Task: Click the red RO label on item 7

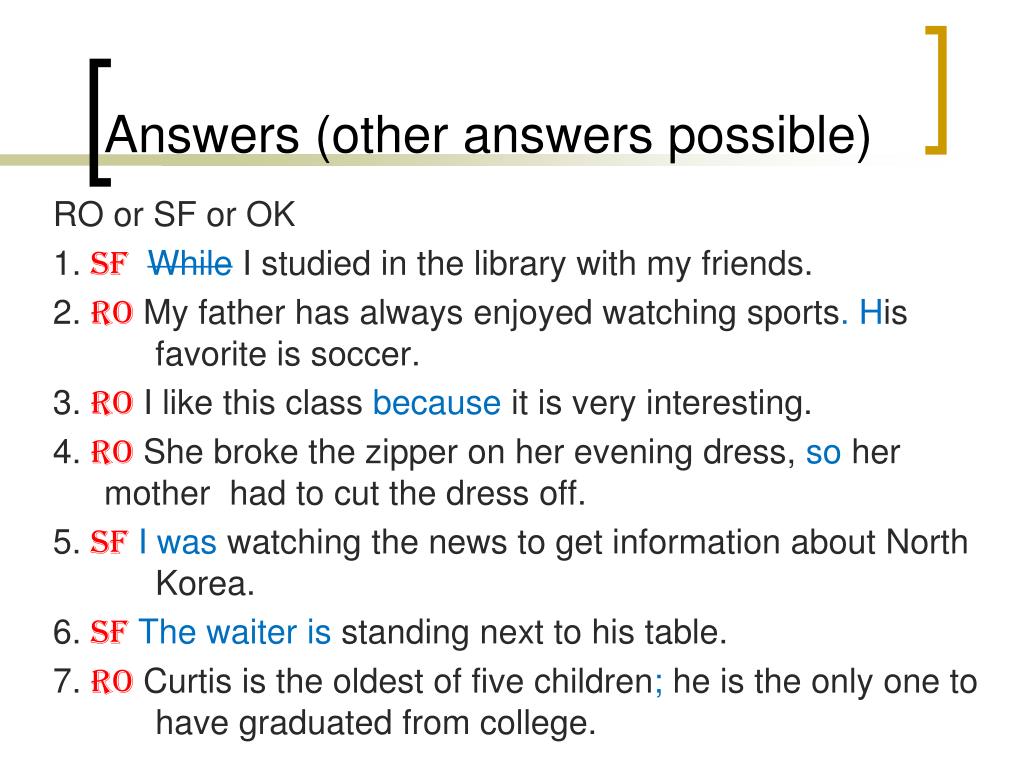Action: (112, 682)
